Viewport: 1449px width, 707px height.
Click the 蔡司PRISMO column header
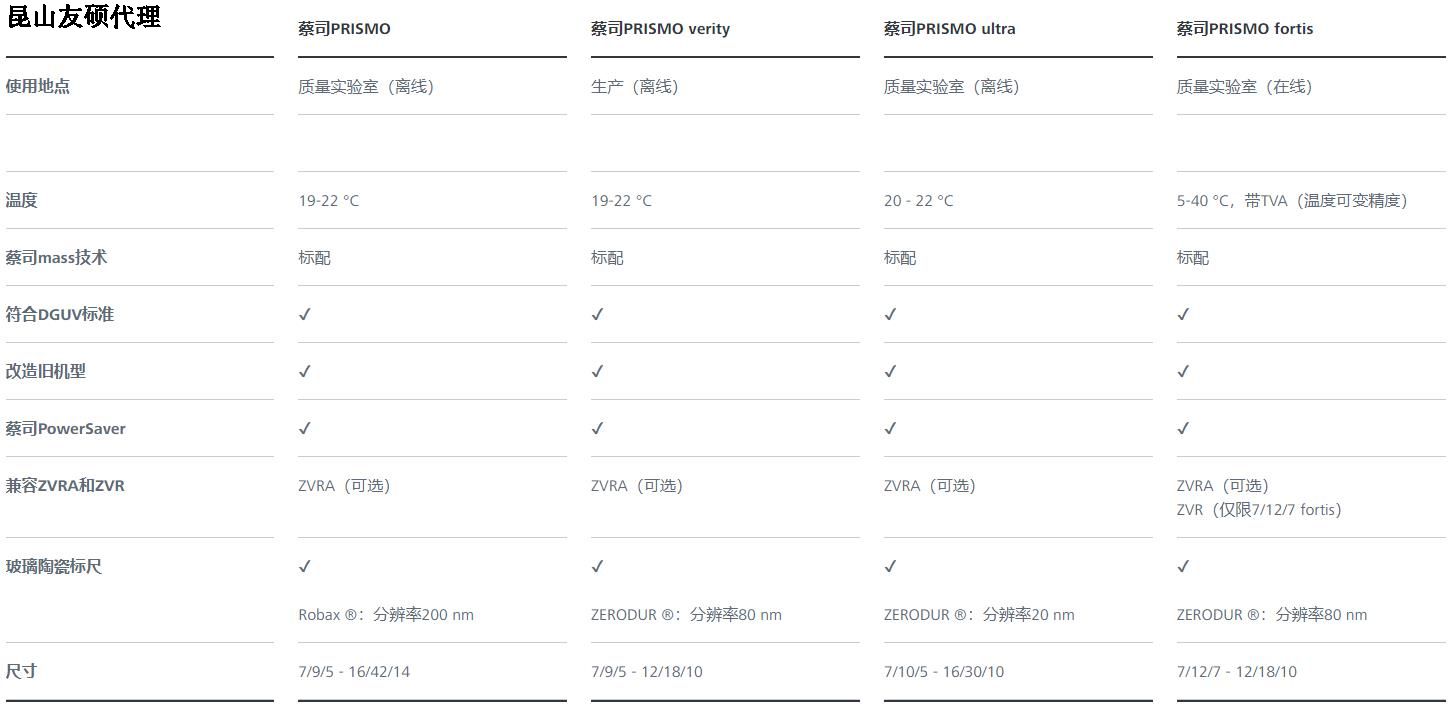click(344, 29)
